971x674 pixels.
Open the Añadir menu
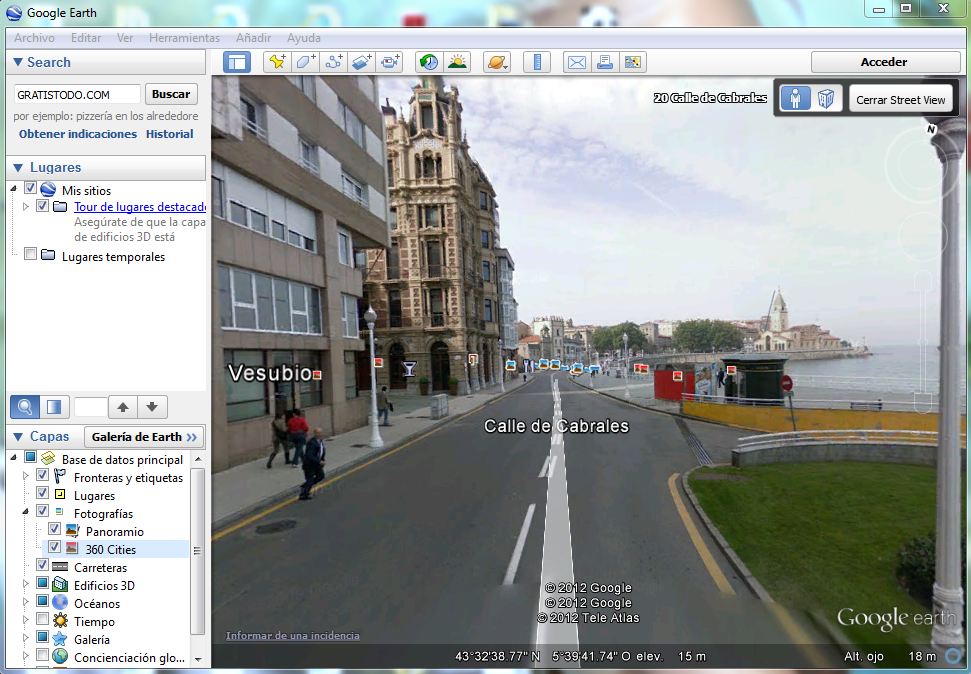click(x=253, y=38)
